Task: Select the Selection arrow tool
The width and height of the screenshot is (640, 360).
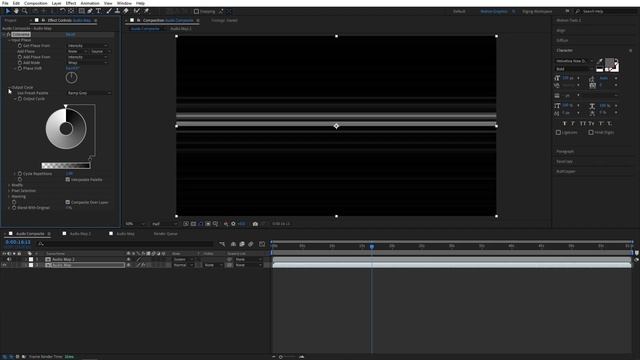Action: (x=7, y=11)
